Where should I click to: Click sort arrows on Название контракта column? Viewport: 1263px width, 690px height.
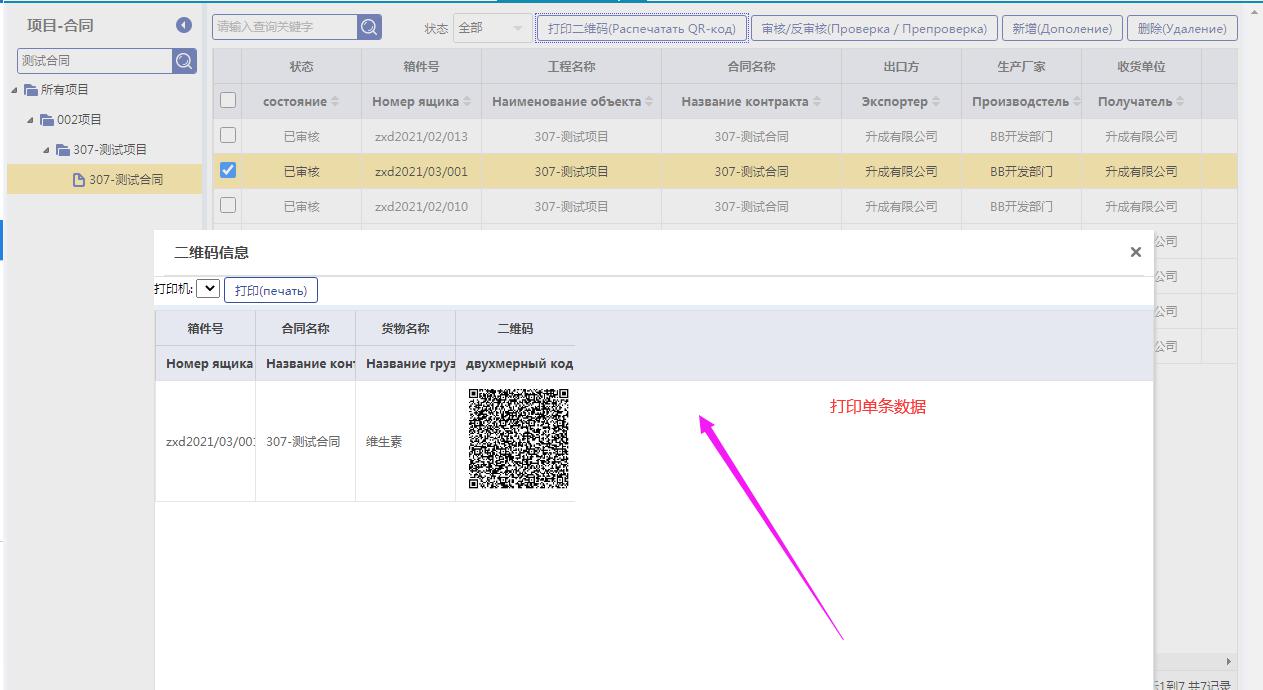(x=817, y=102)
